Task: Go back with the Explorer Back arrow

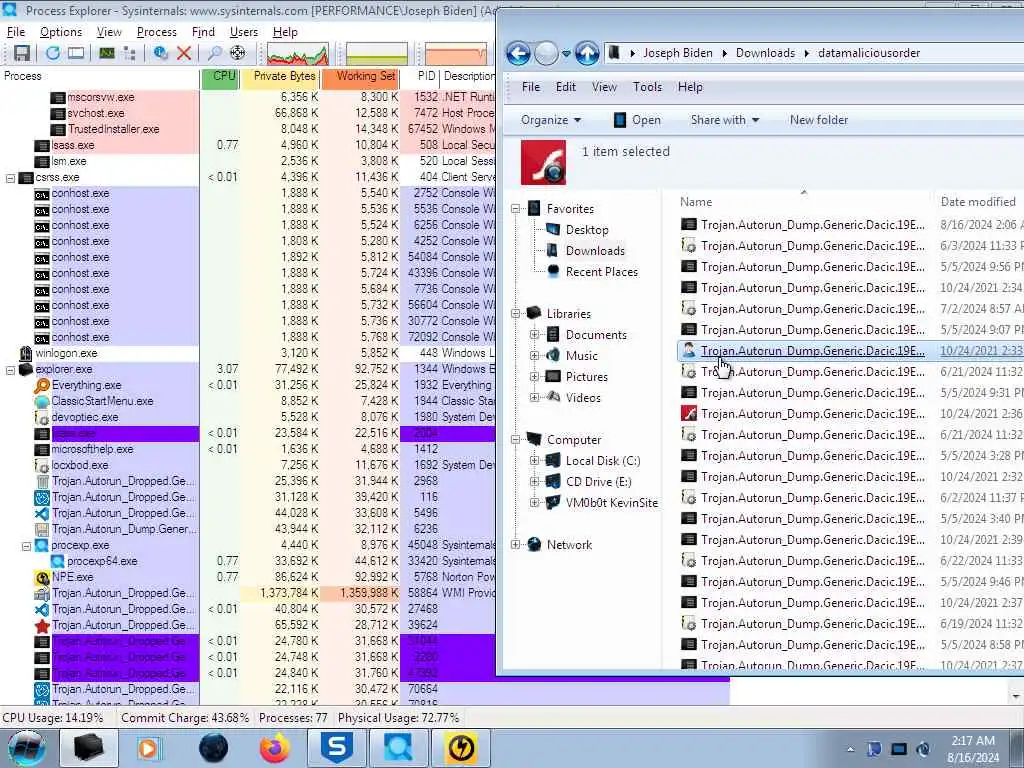Action: click(519, 54)
